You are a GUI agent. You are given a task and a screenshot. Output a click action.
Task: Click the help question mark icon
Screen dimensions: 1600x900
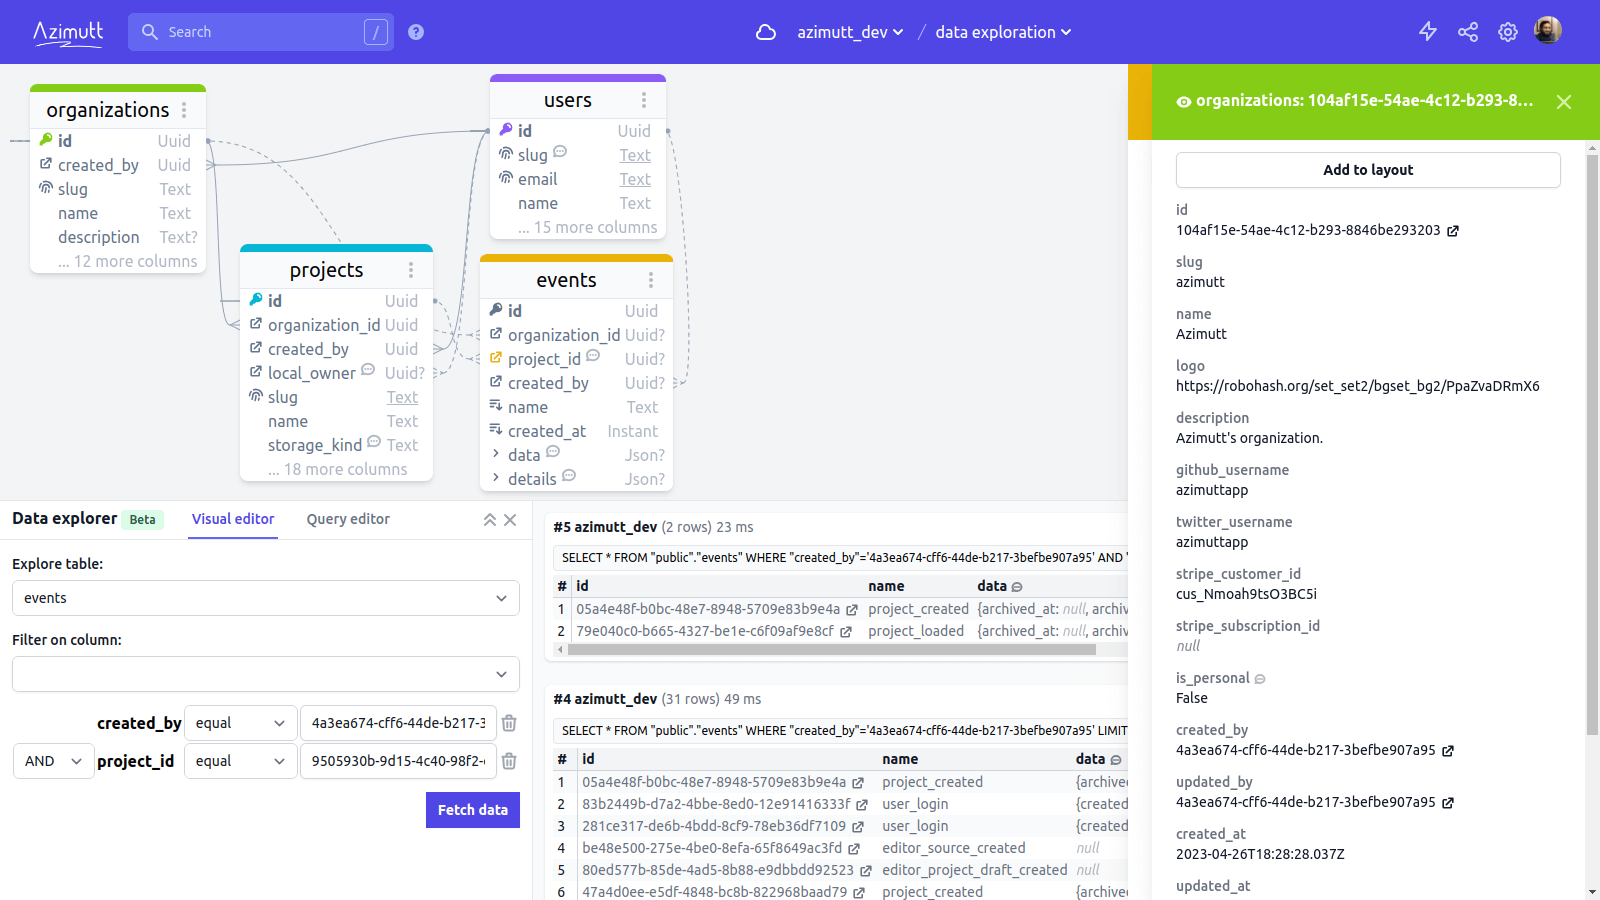(x=416, y=32)
